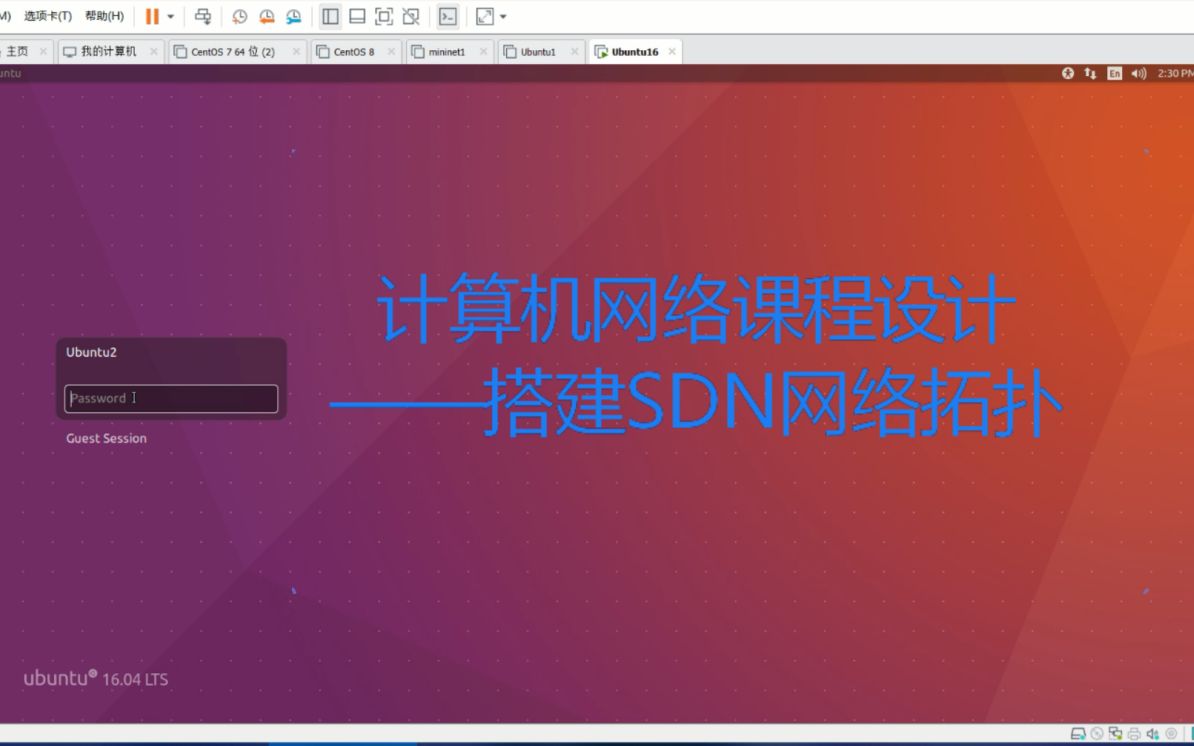Click the Ubuntu sound indicator in the panel
Viewport: 1194px width, 746px height.
tap(1139, 73)
